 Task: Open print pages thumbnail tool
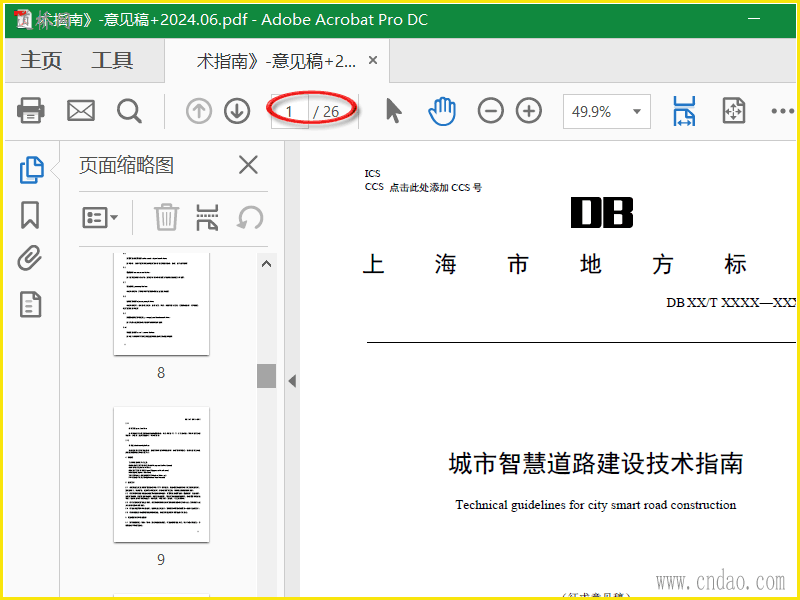207,217
